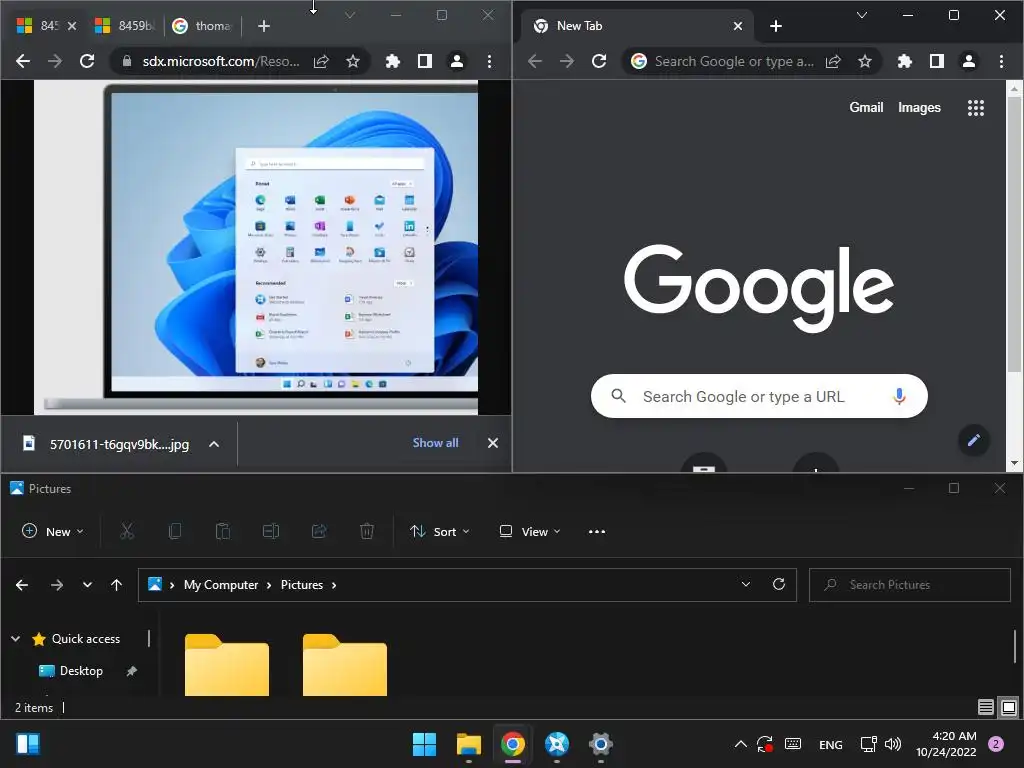
Task: Open Settings gear on taskbar
Action: pos(600,744)
